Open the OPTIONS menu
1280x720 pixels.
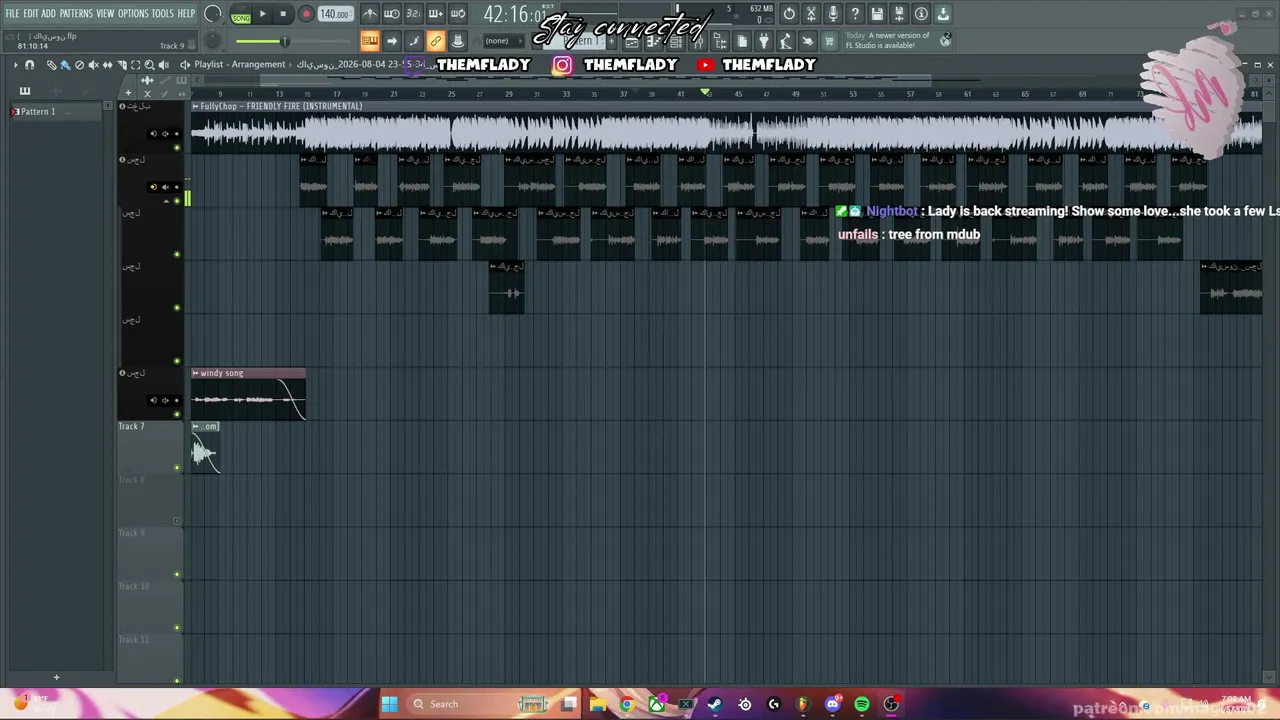(133, 14)
